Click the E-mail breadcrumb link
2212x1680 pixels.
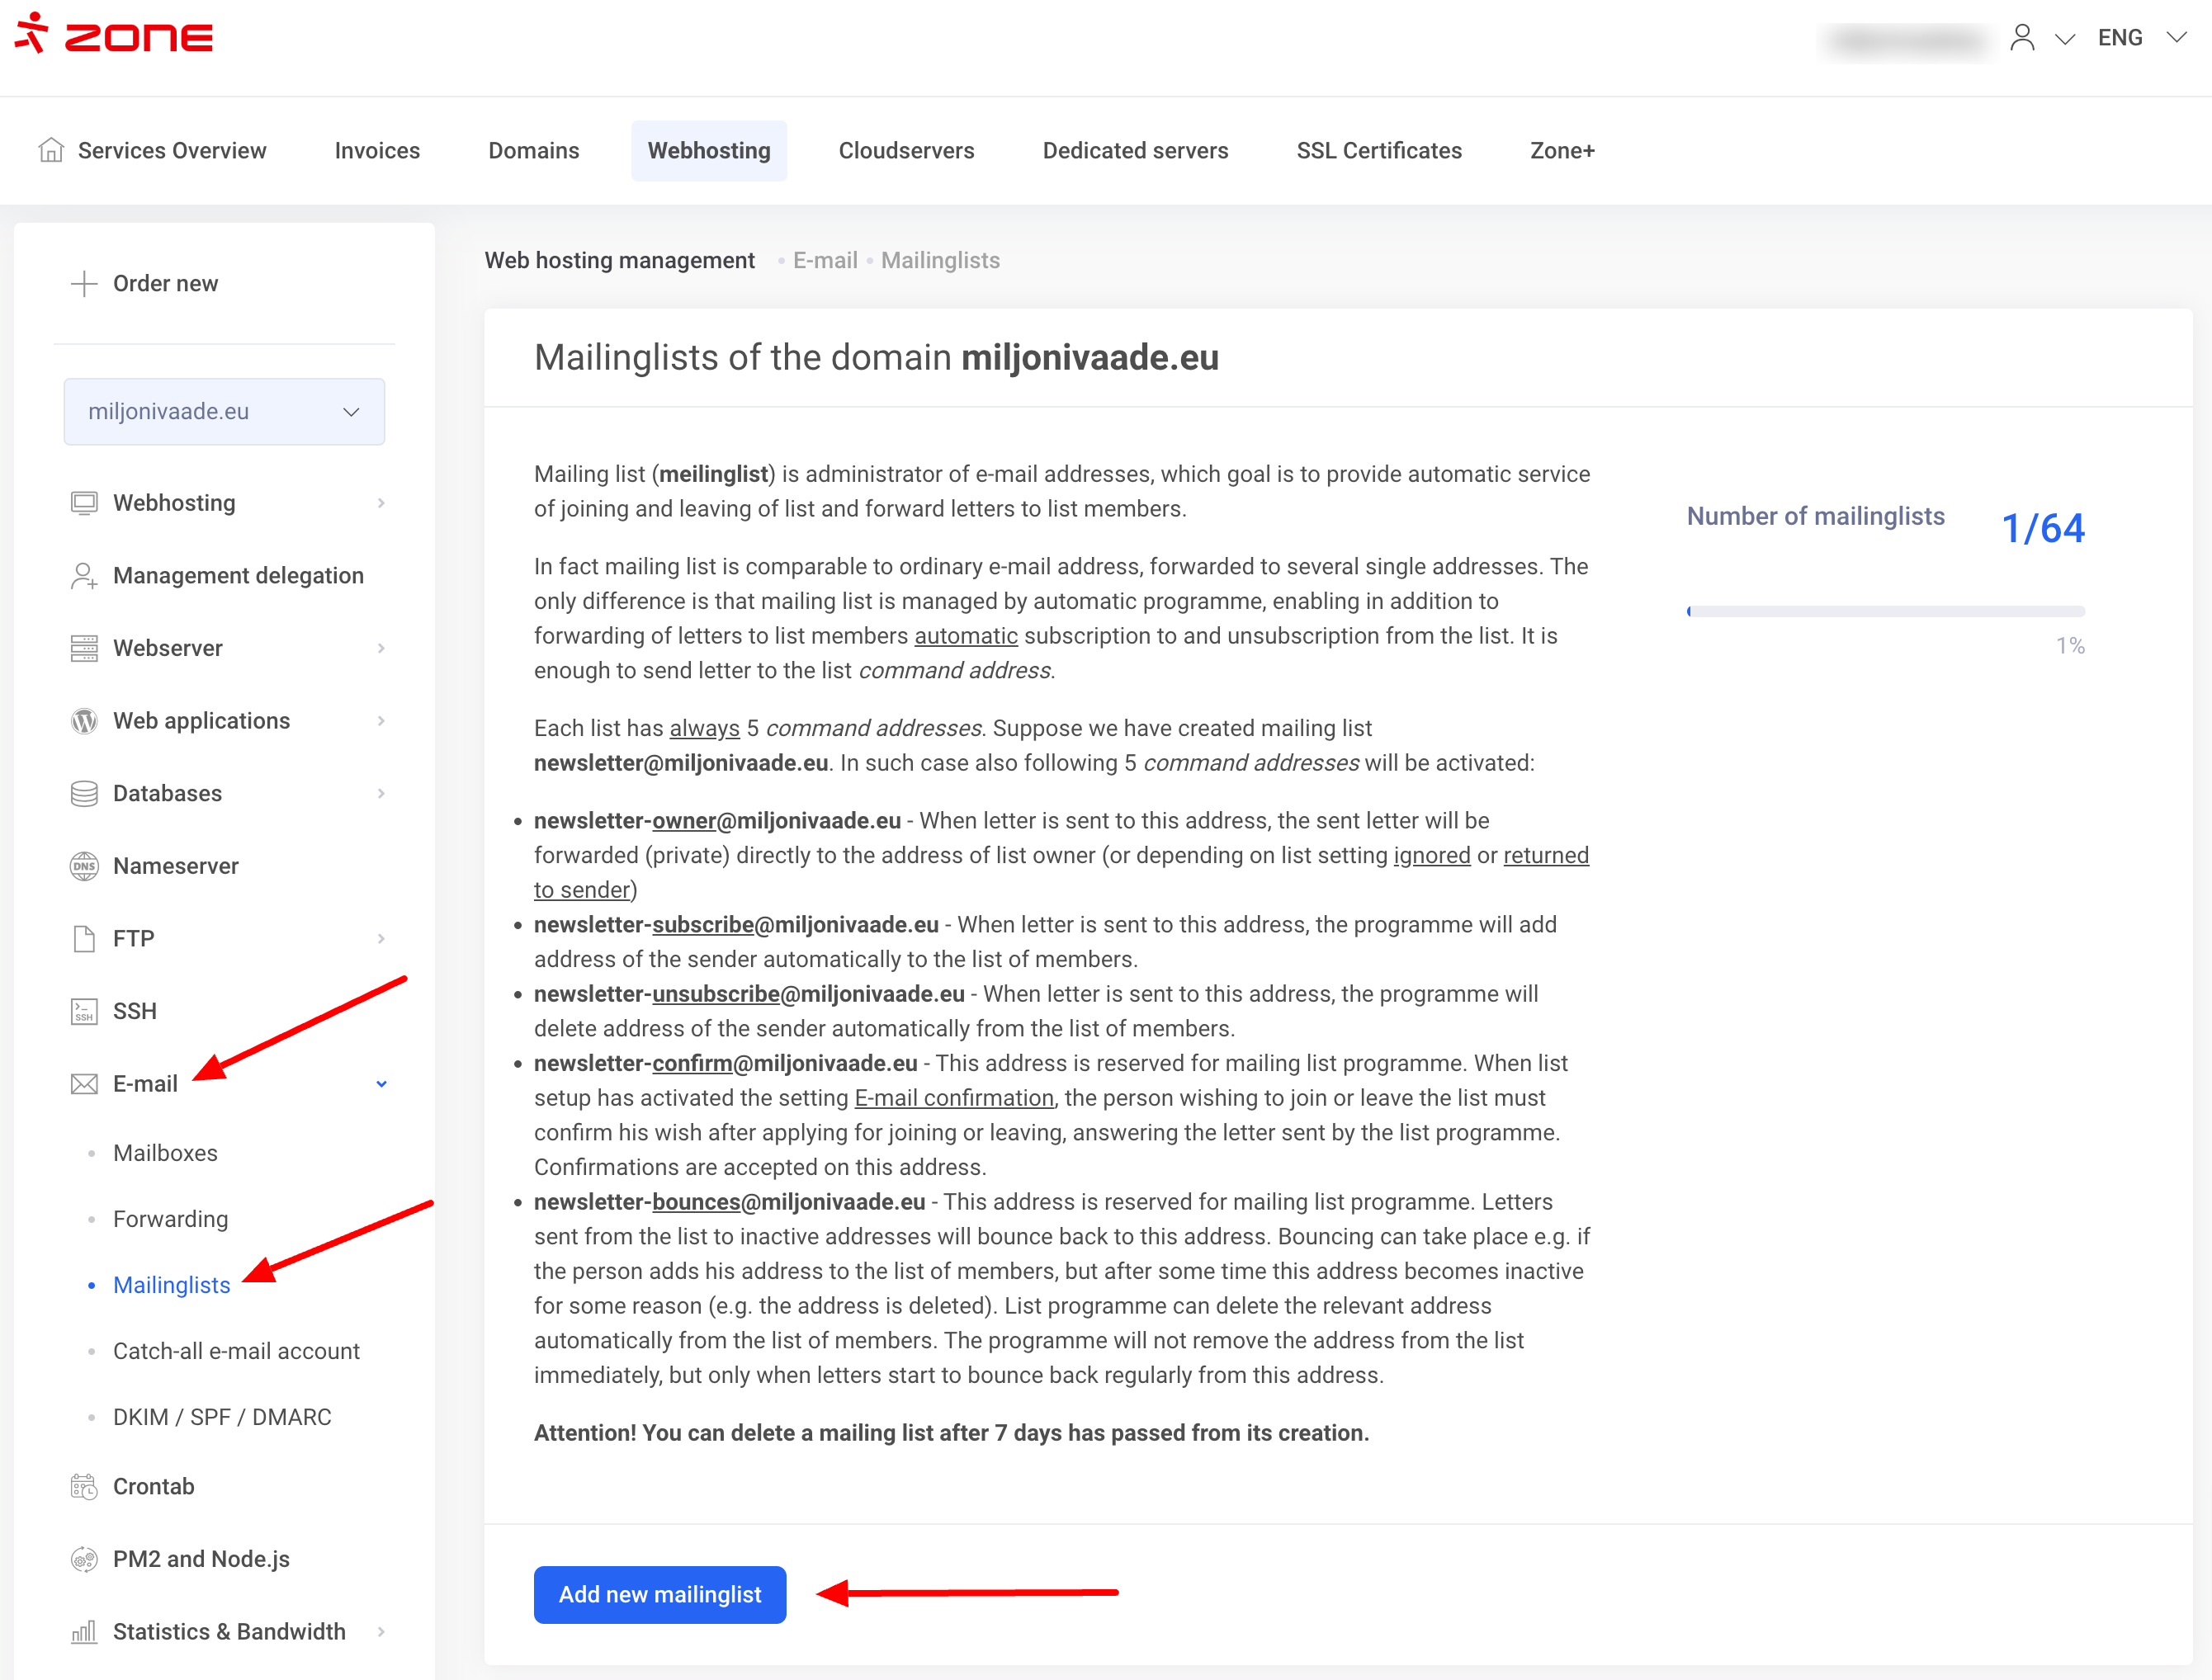pyautogui.click(x=824, y=261)
